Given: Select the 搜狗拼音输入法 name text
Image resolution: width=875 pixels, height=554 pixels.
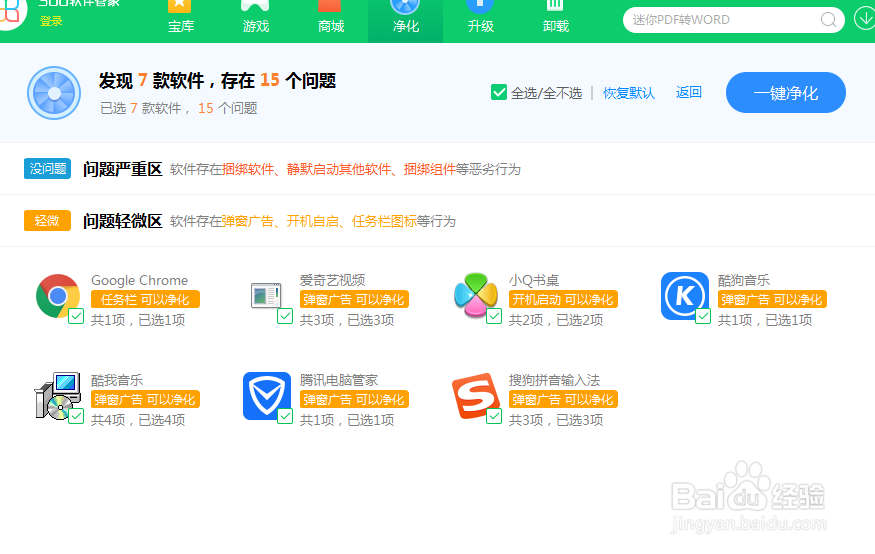Looking at the screenshot, I should pyautogui.click(x=554, y=380).
